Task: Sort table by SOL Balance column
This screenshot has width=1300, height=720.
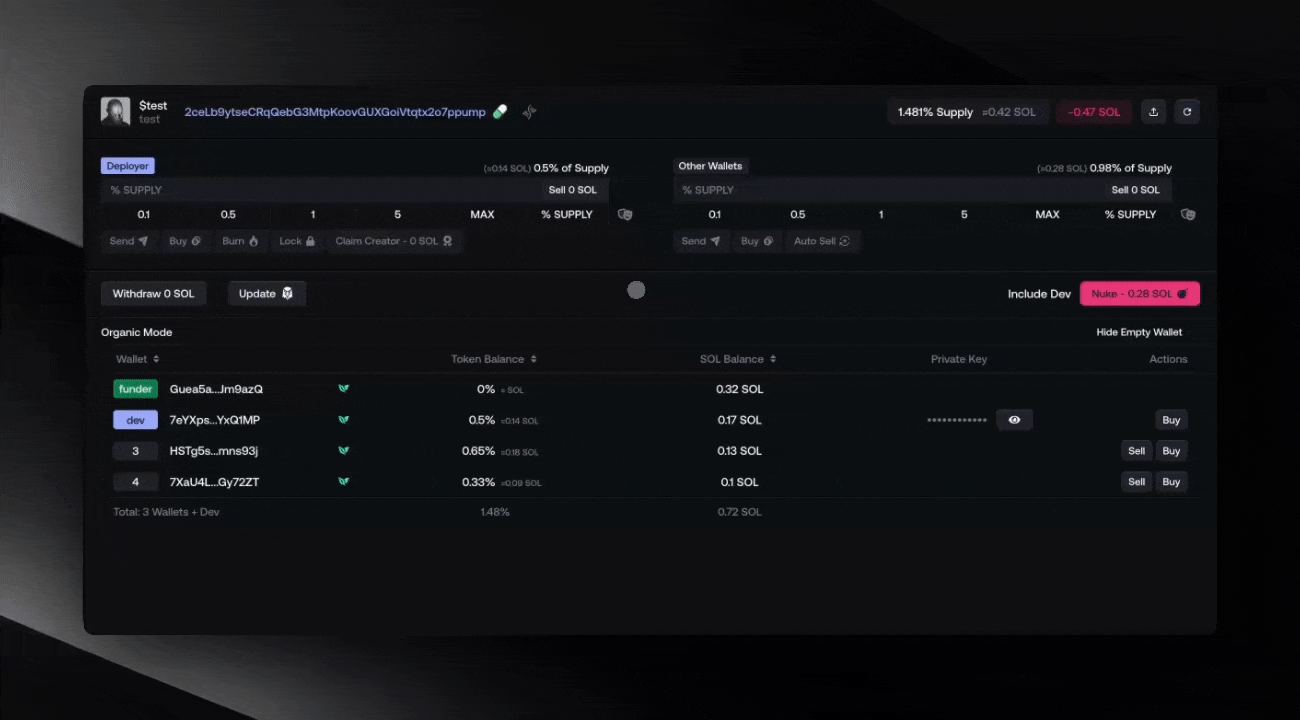Action: pos(737,359)
